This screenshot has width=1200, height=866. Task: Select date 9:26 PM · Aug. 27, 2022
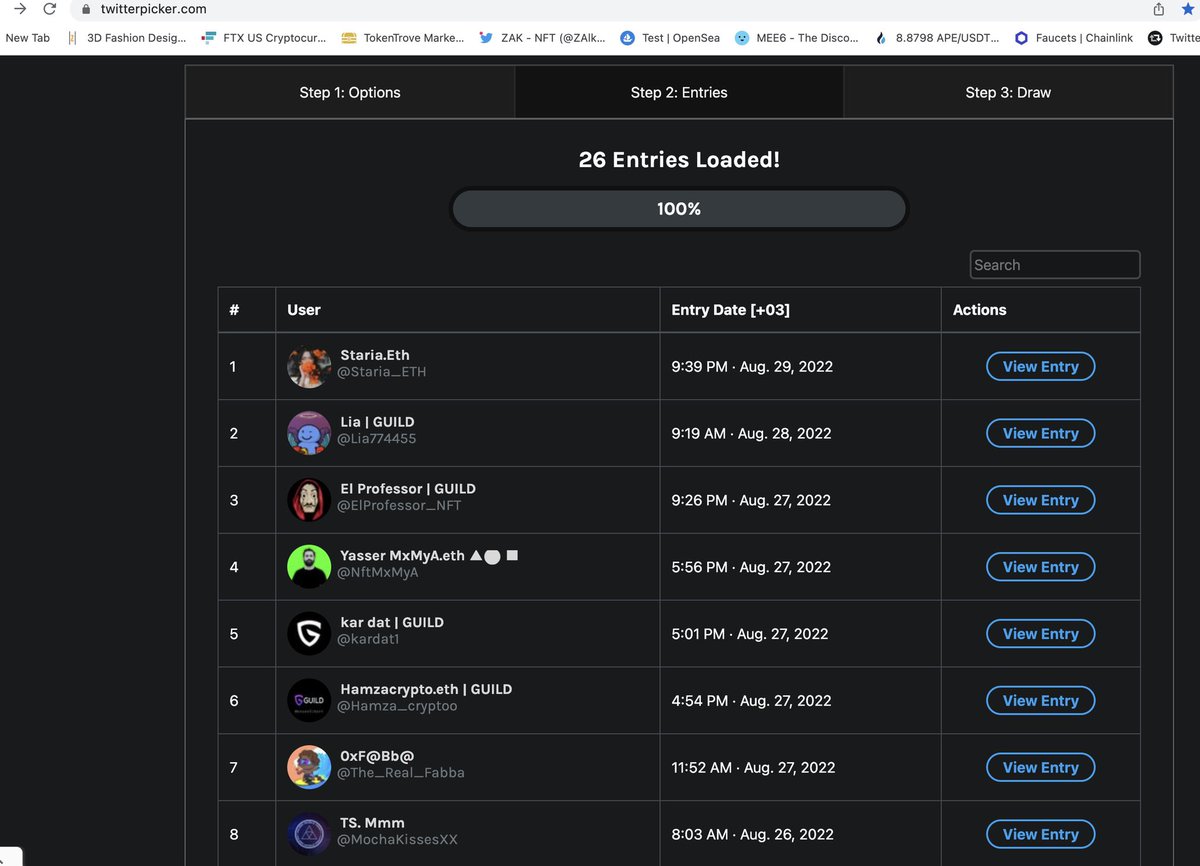pyautogui.click(x=751, y=500)
